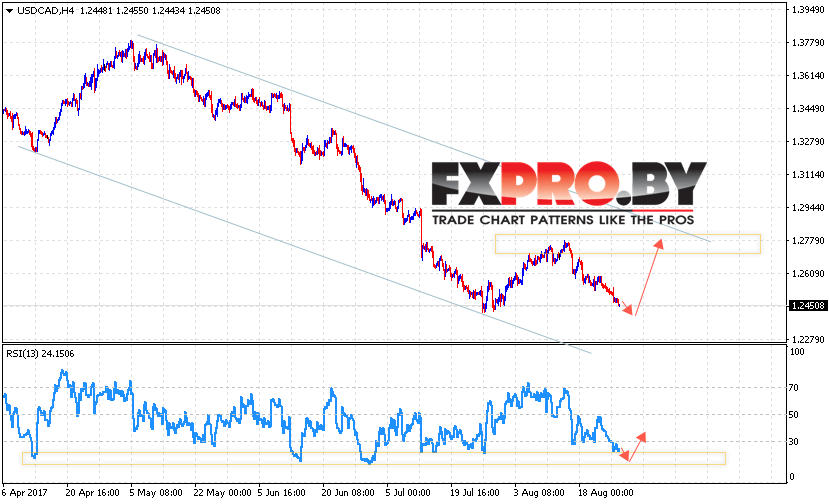Click the 20 Apr 16:00 time label
This screenshot has width=829, height=504.
[93, 493]
